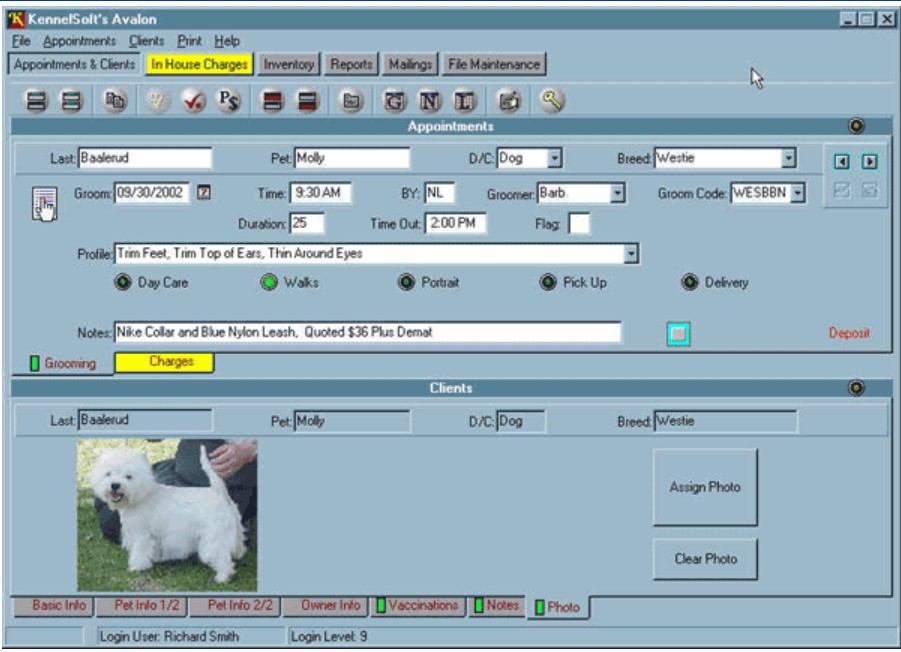Image resolution: width=901 pixels, height=652 pixels.
Task: Click the first red stacked-bars toolbar icon
Action: pos(272,101)
